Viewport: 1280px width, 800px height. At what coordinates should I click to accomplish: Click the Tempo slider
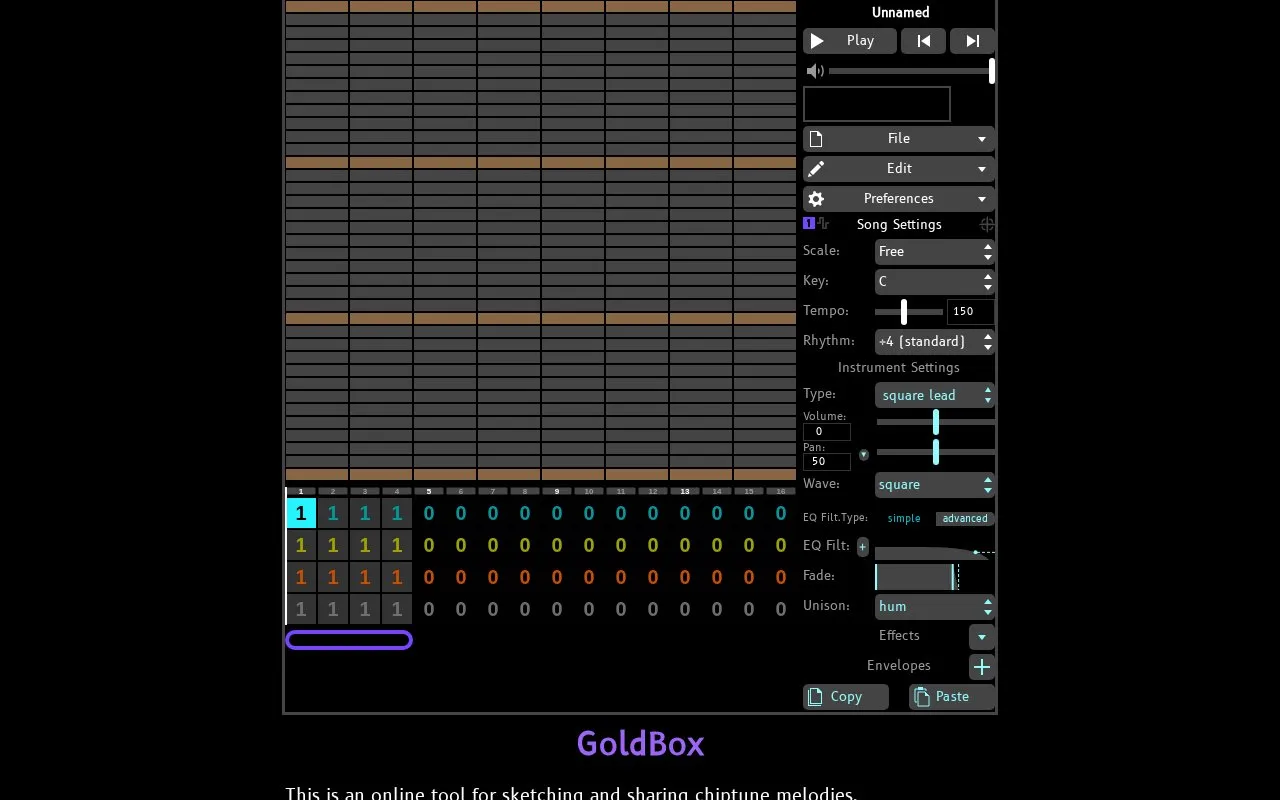[909, 312]
